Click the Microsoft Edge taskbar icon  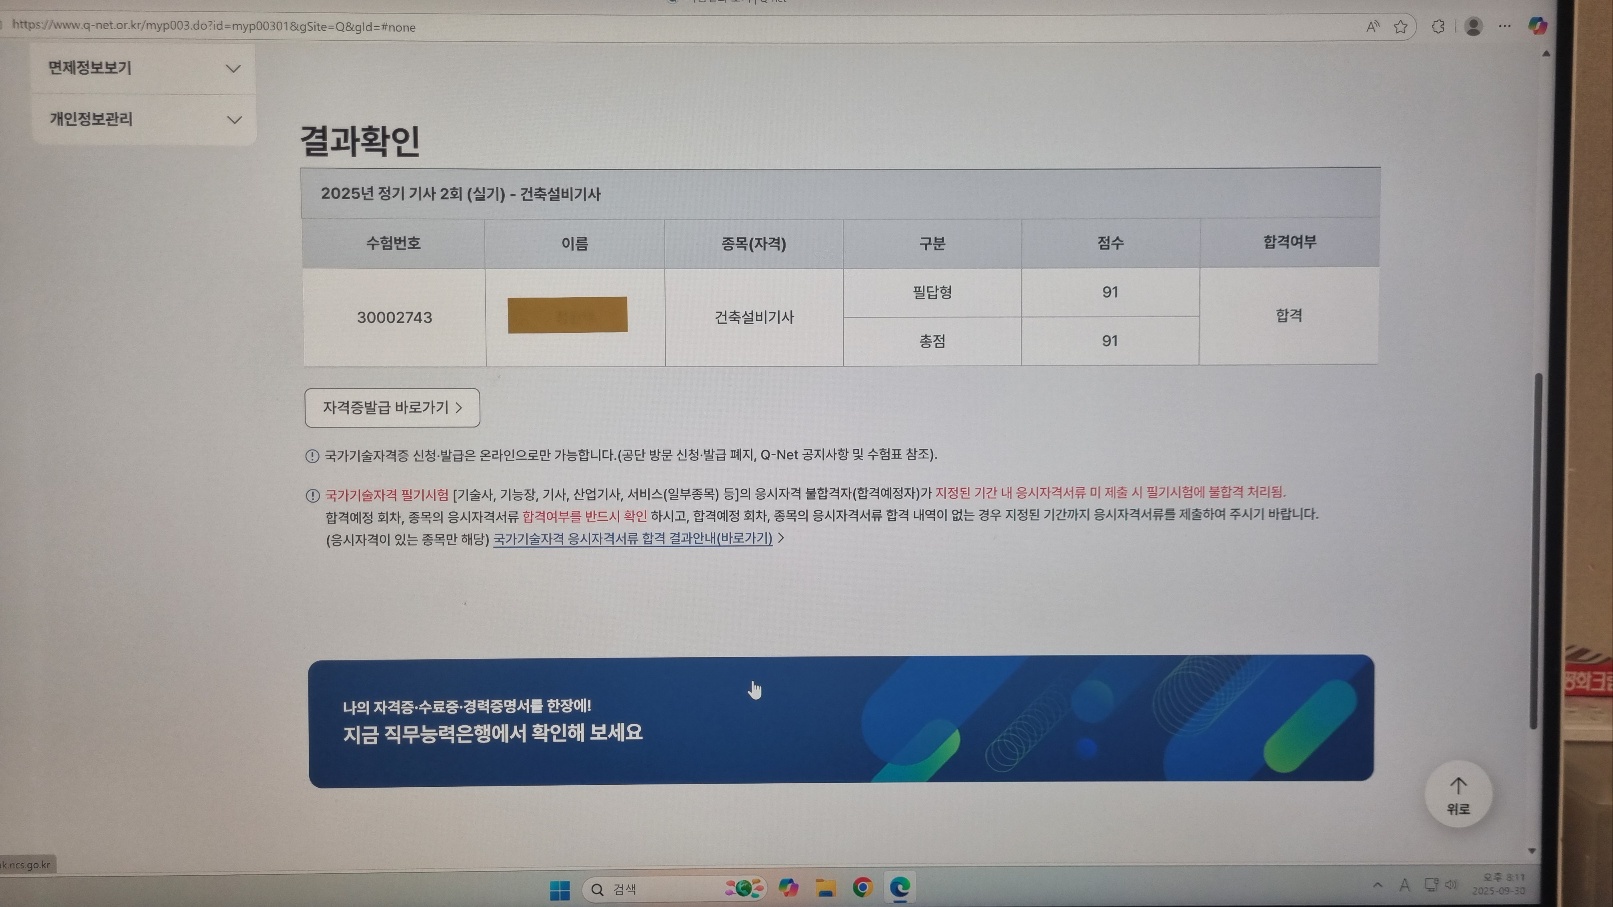click(900, 888)
